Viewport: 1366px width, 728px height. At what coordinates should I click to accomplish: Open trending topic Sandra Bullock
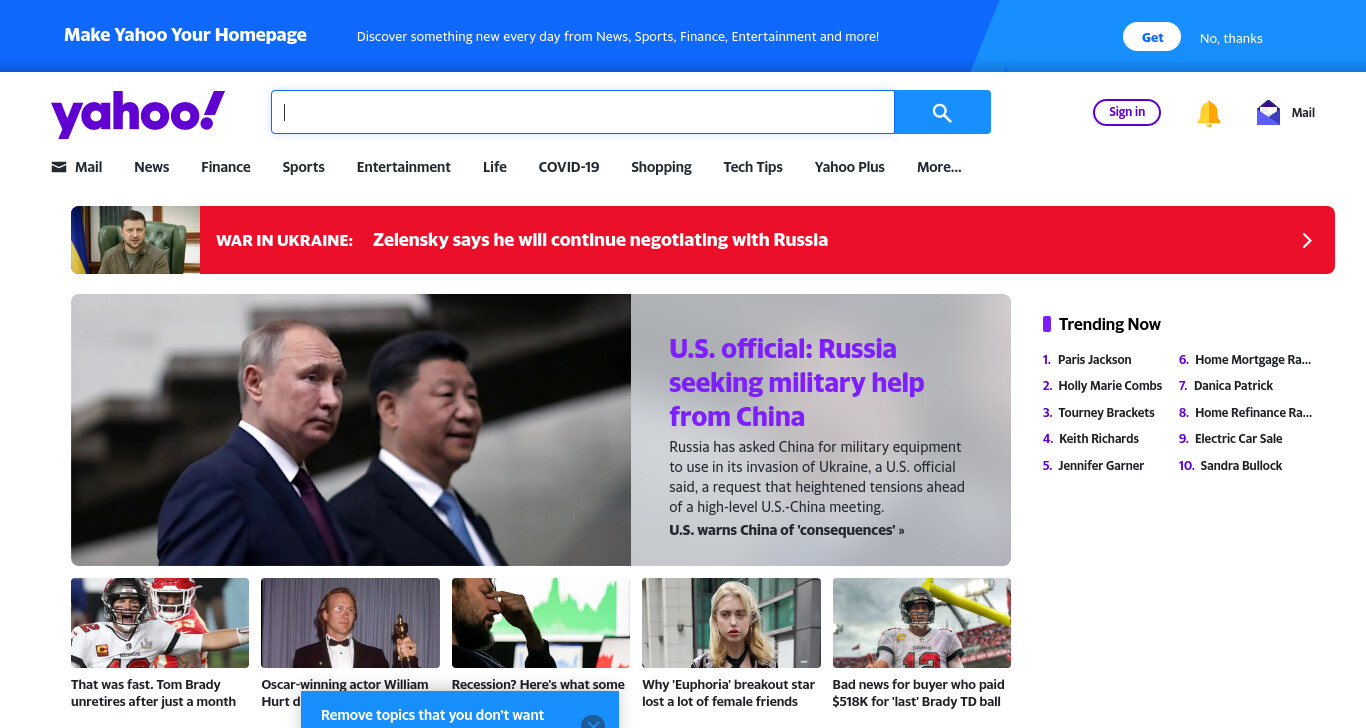(x=1241, y=465)
